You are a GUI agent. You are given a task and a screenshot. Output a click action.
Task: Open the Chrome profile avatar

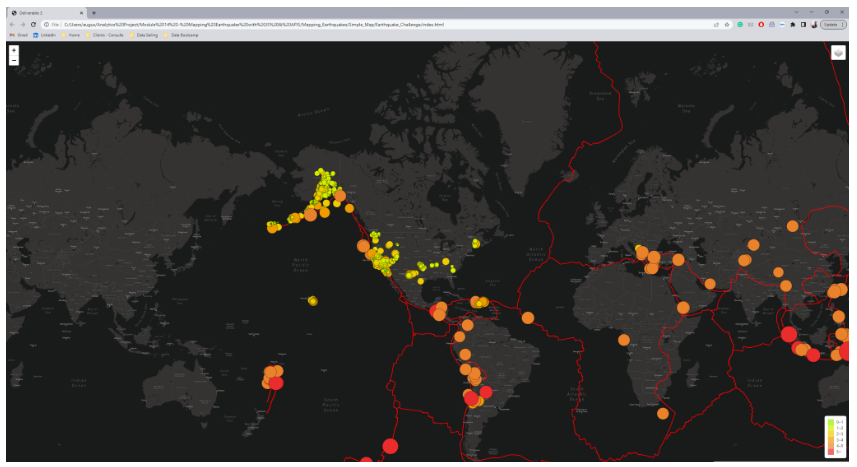click(x=814, y=25)
